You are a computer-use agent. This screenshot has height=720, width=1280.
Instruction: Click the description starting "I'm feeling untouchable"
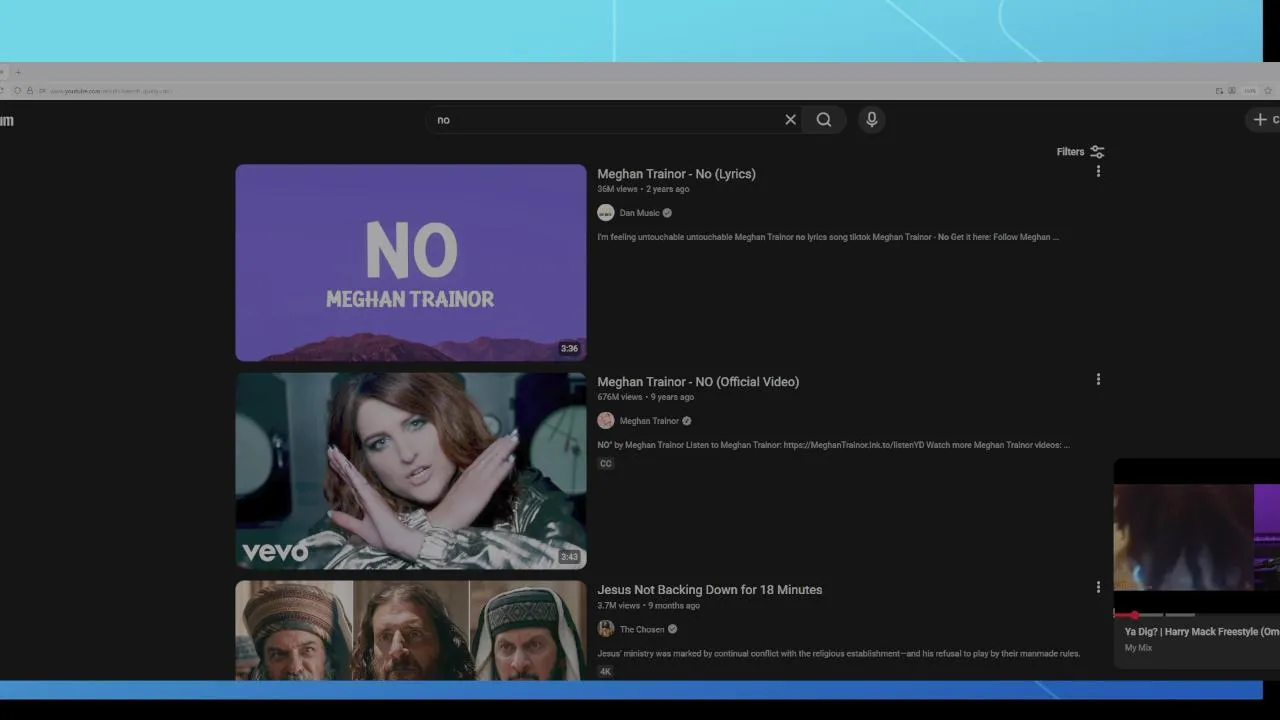(828, 238)
